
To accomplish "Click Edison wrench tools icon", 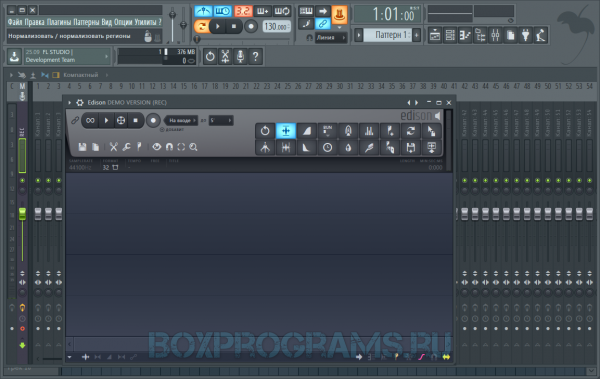I will point(126,147).
